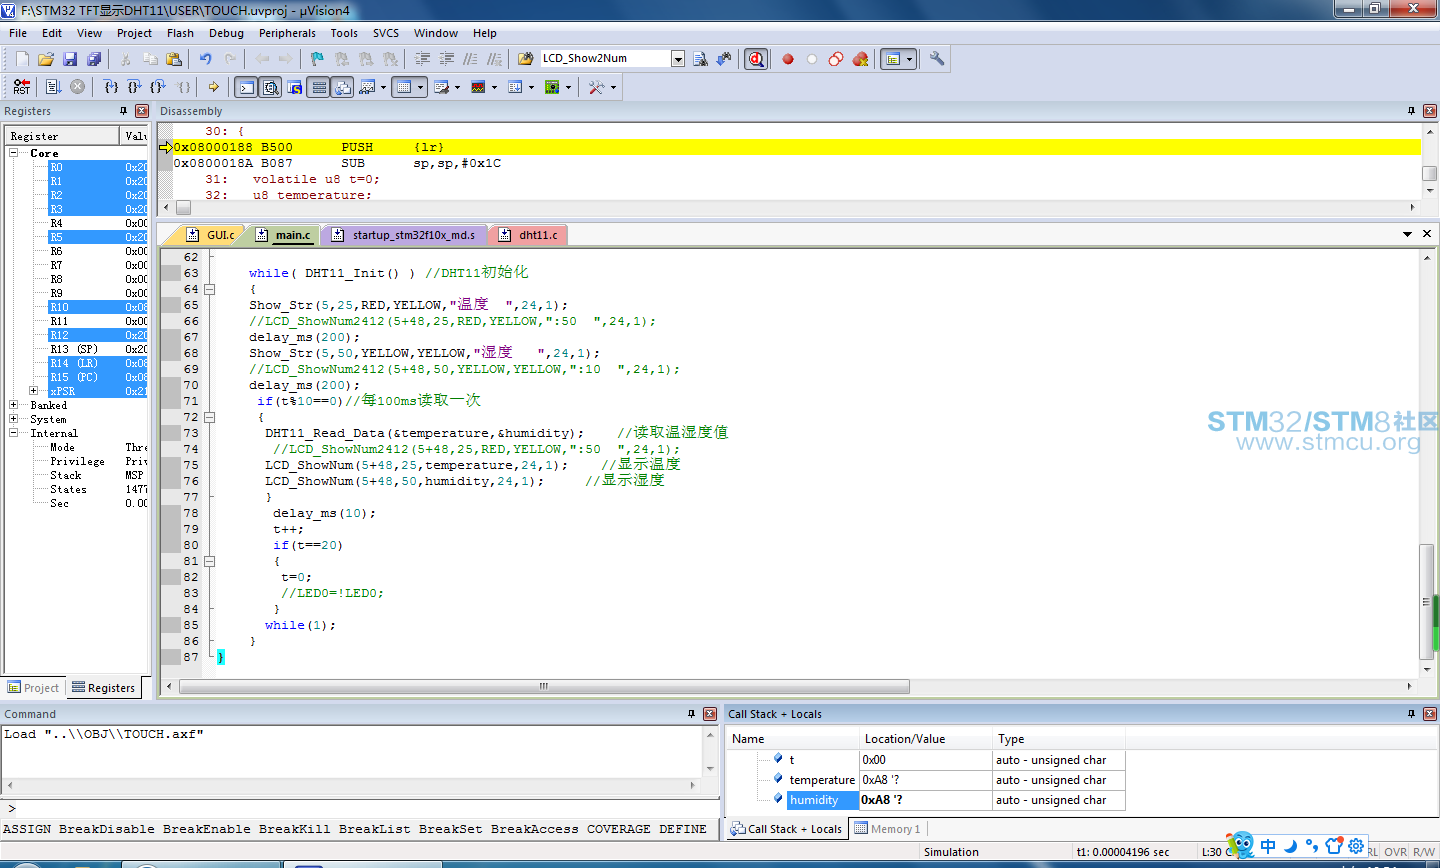Run the program from the debug toolbar

point(54,87)
